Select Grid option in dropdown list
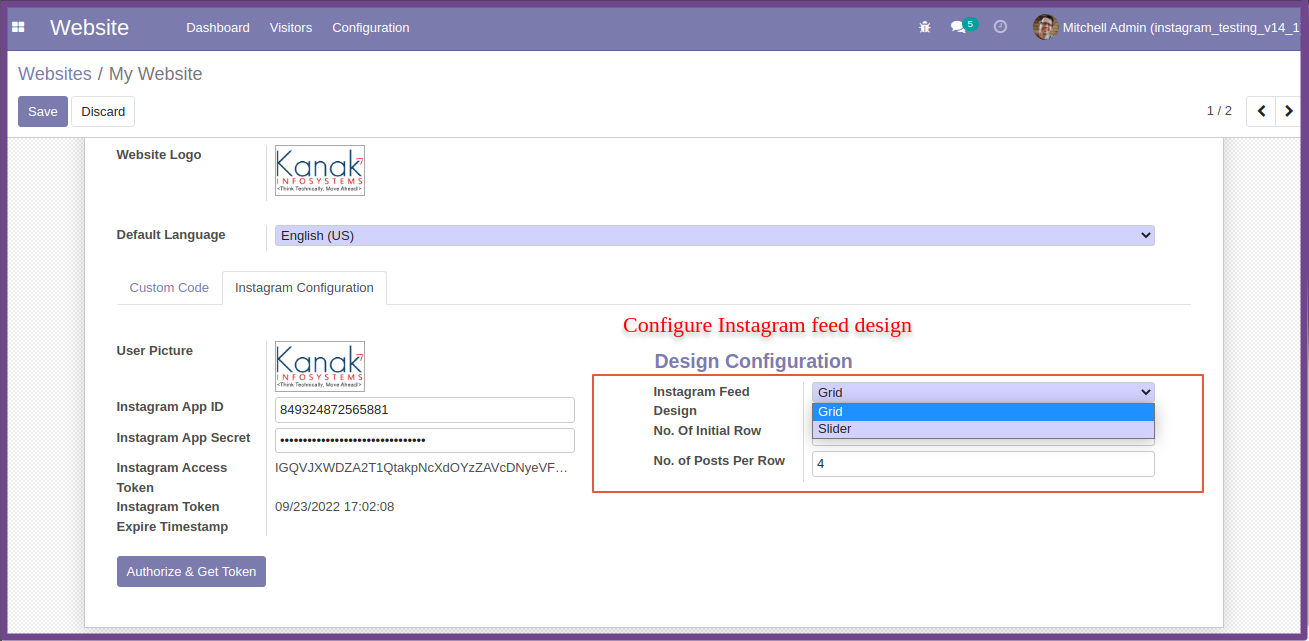 click(983, 412)
